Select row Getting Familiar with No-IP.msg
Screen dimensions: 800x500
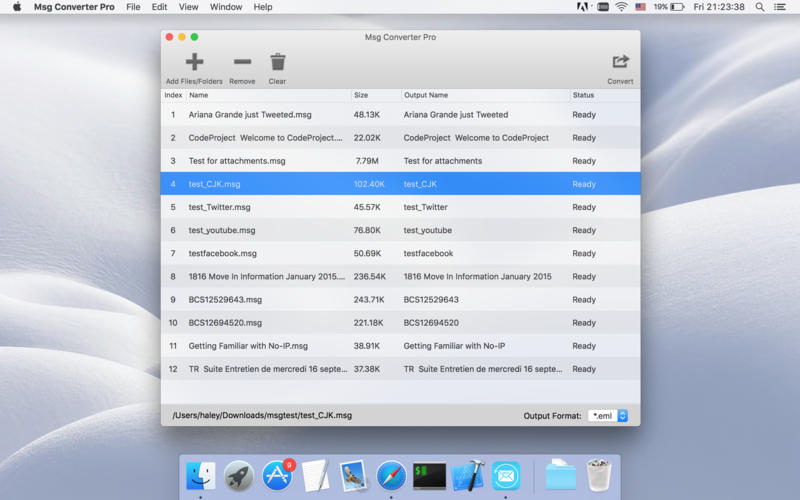pos(401,346)
